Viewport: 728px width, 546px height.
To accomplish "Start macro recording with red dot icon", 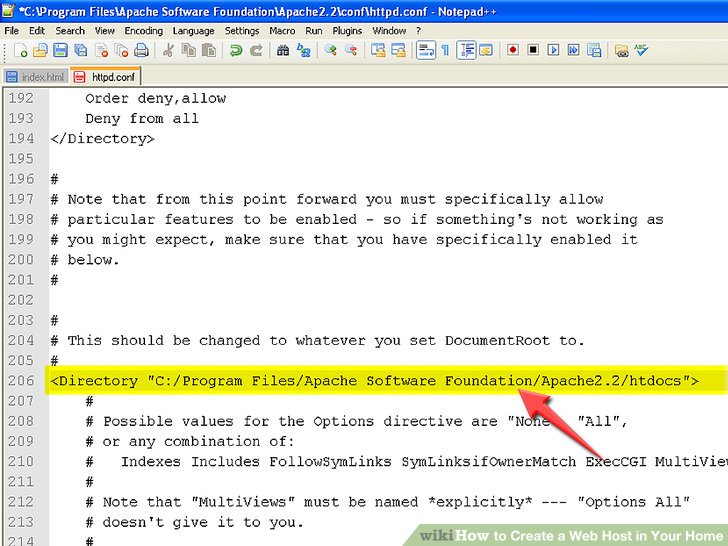I will 513,50.
